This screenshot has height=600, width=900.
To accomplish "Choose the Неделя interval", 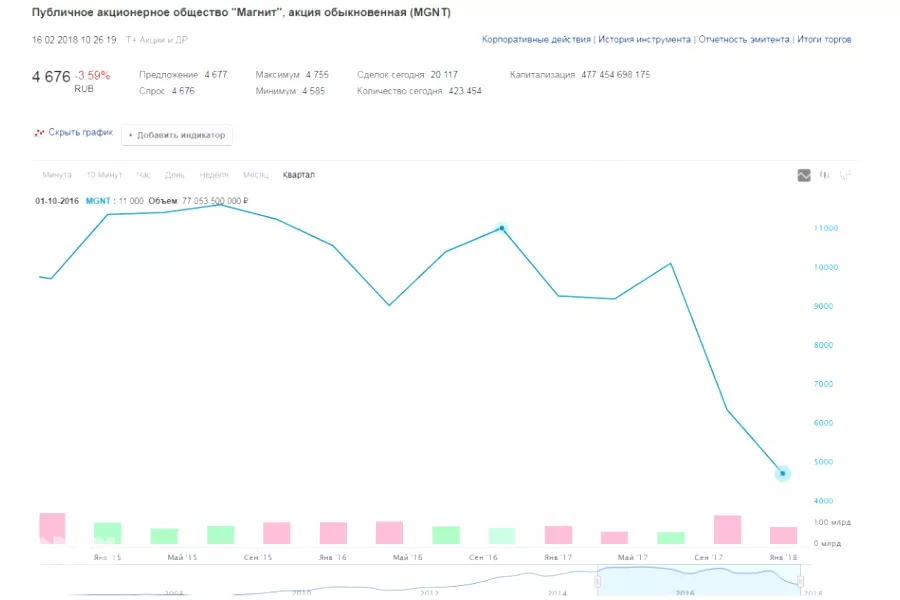I will click(x=214, y=175).
